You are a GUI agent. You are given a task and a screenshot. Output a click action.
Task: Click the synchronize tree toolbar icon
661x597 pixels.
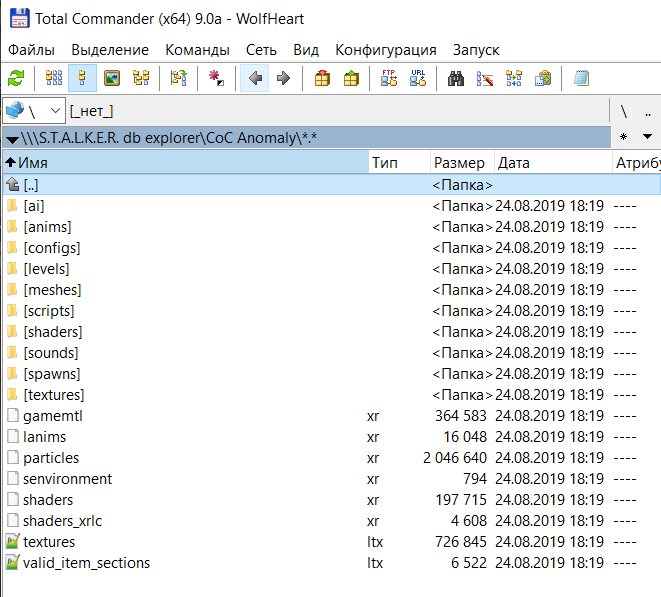tap(179, 78)
